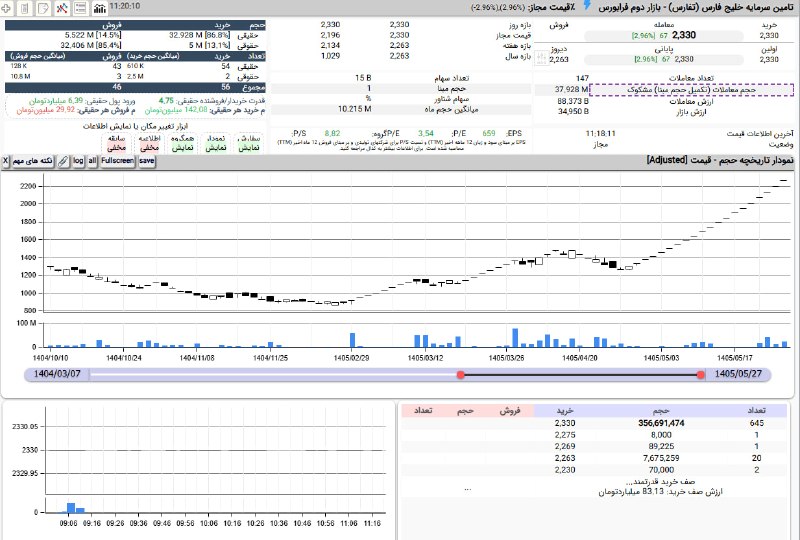Close the chart panel with X button
The height and width of the screenshot is (540, 800).
pos(5,161)
